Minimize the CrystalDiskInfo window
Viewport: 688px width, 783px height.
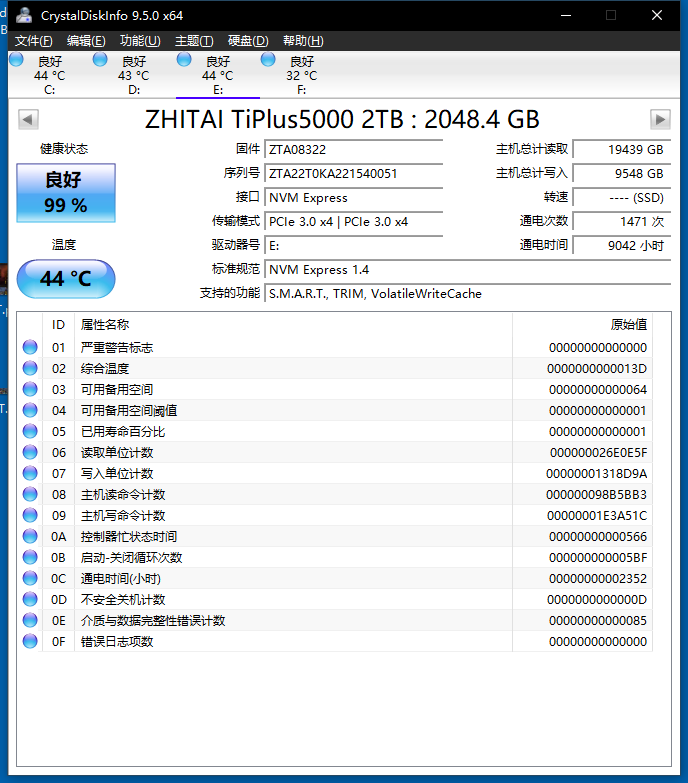(566, 15)
